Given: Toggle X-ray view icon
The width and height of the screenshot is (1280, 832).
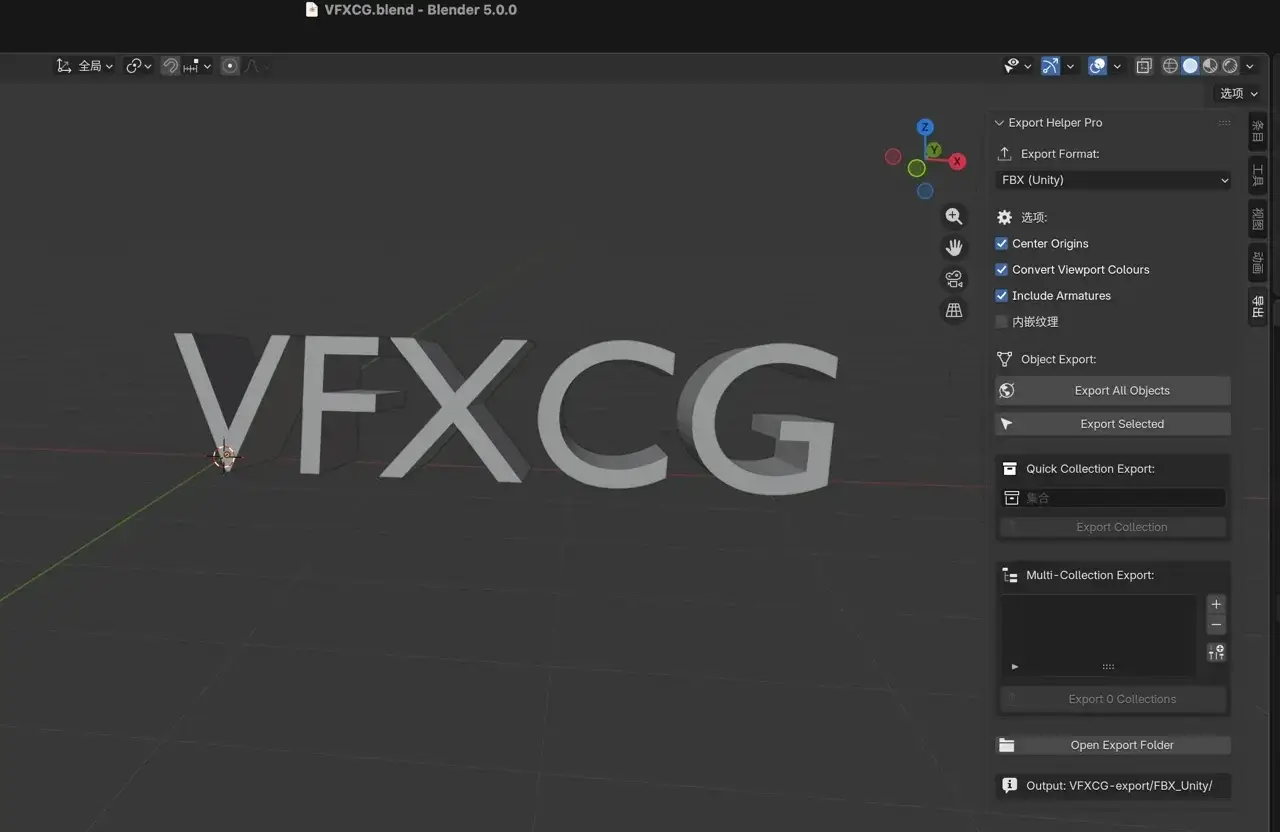Looking at the screenshot, I should click(1144, 66).
